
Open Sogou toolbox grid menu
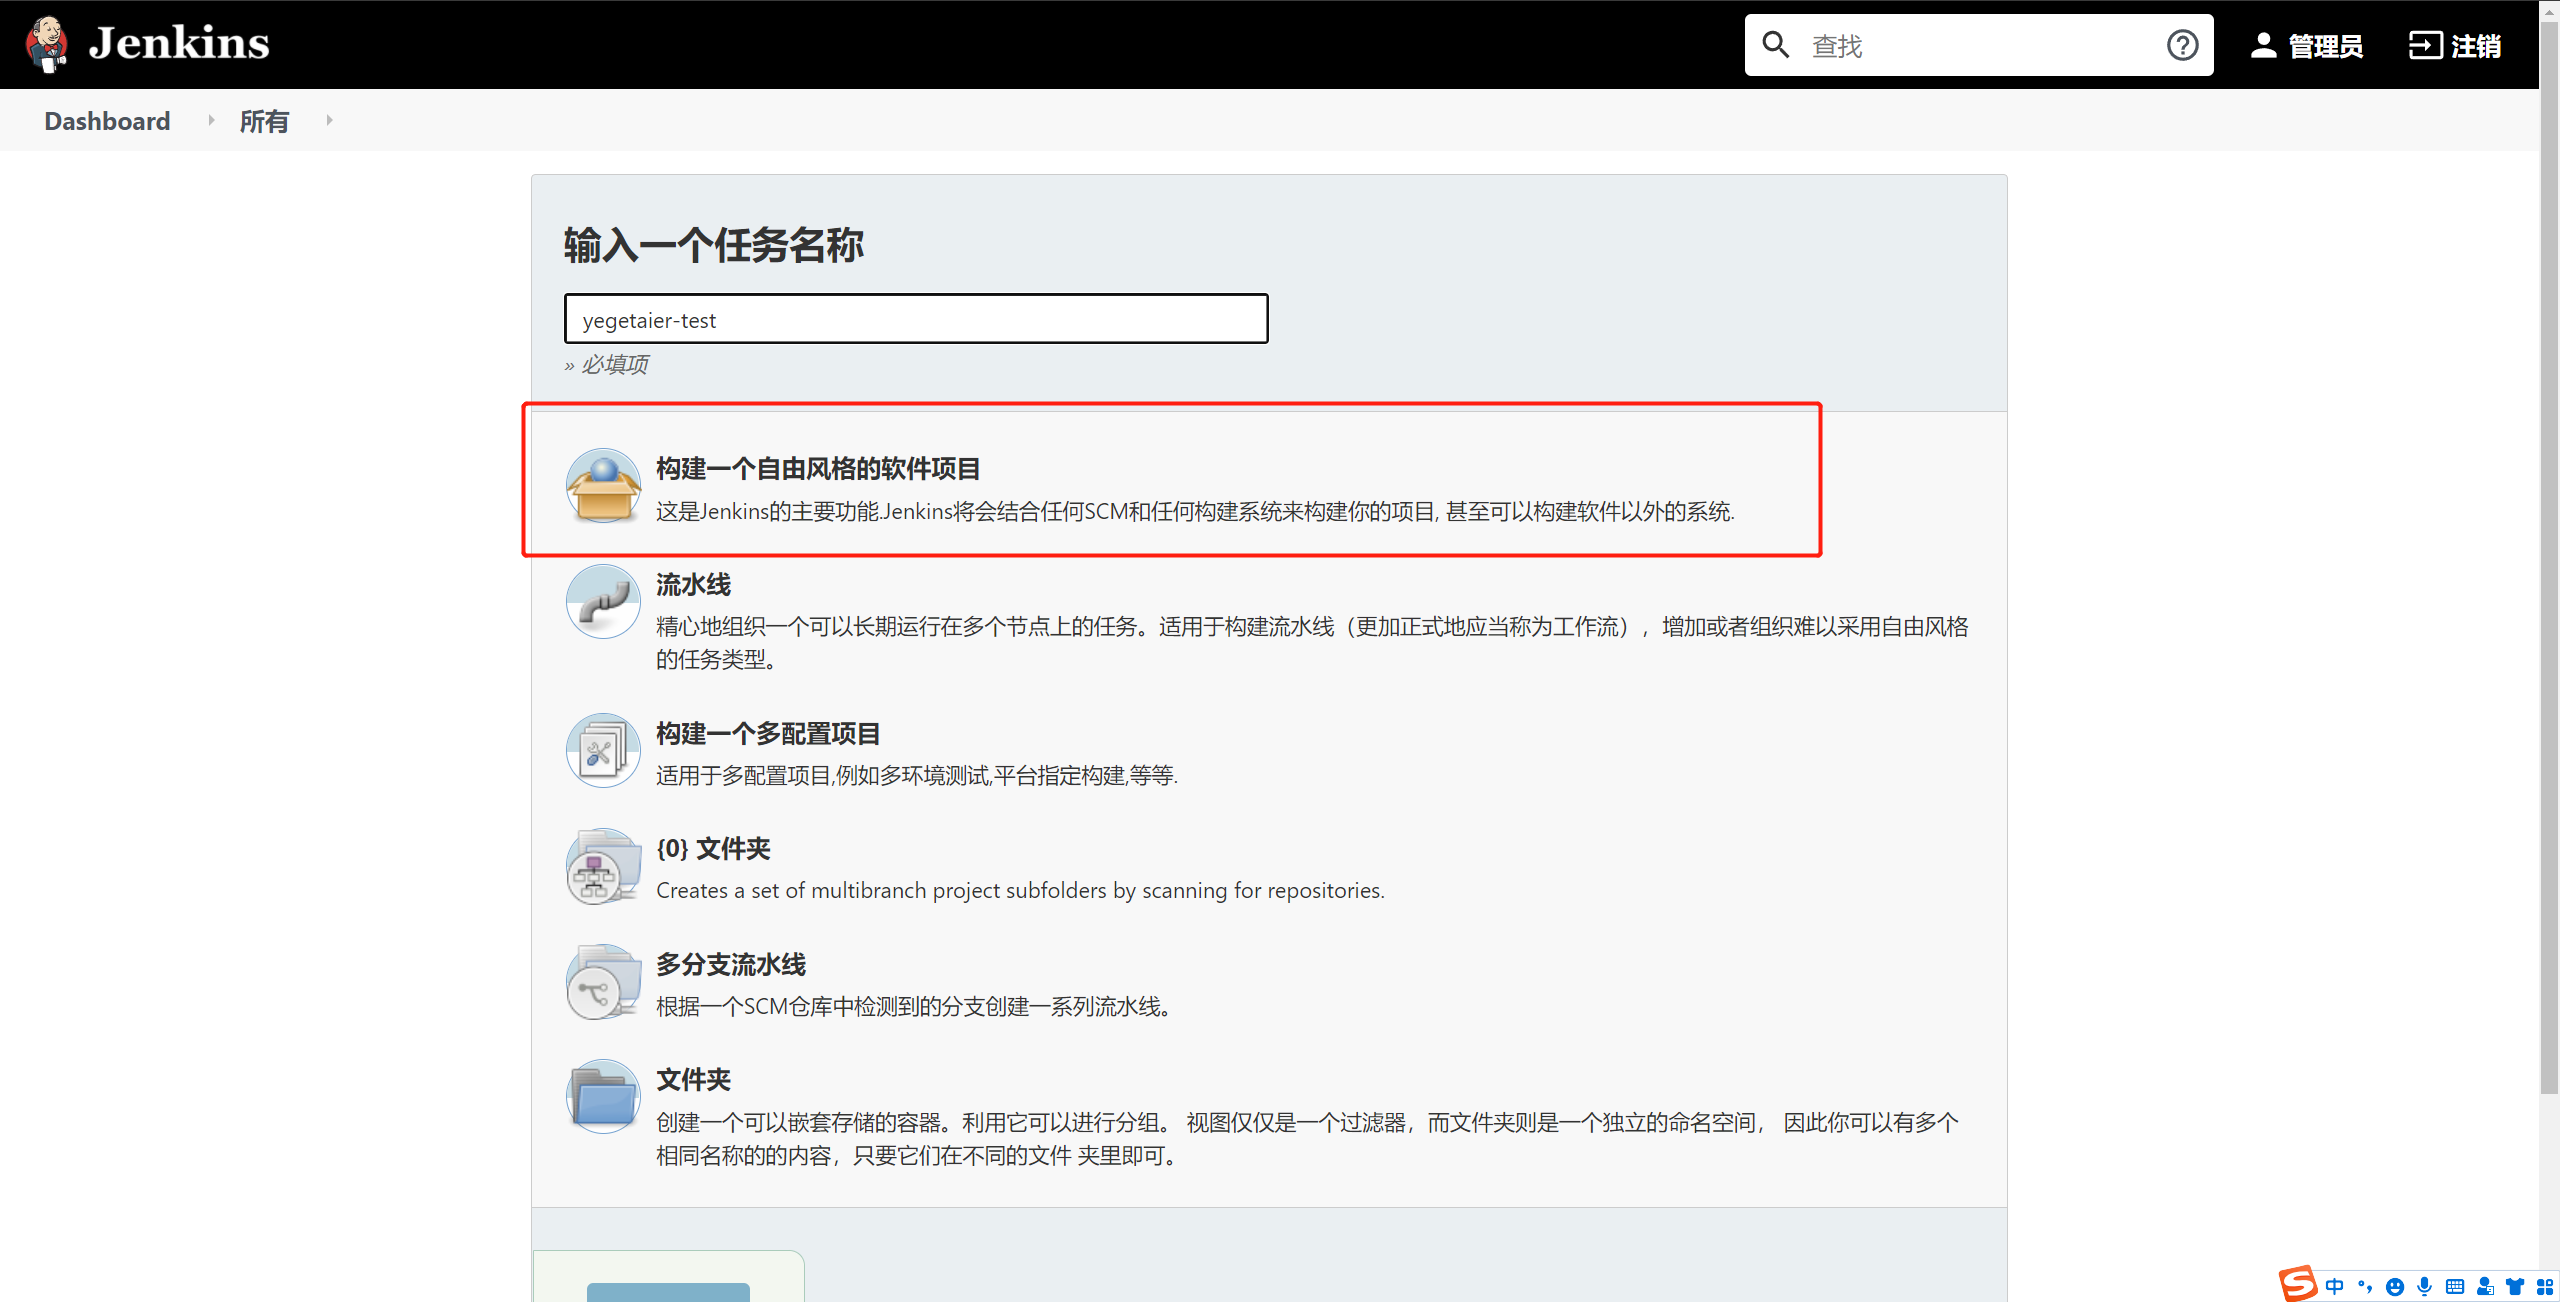pyautogui.click(x=2545, y=1286)
